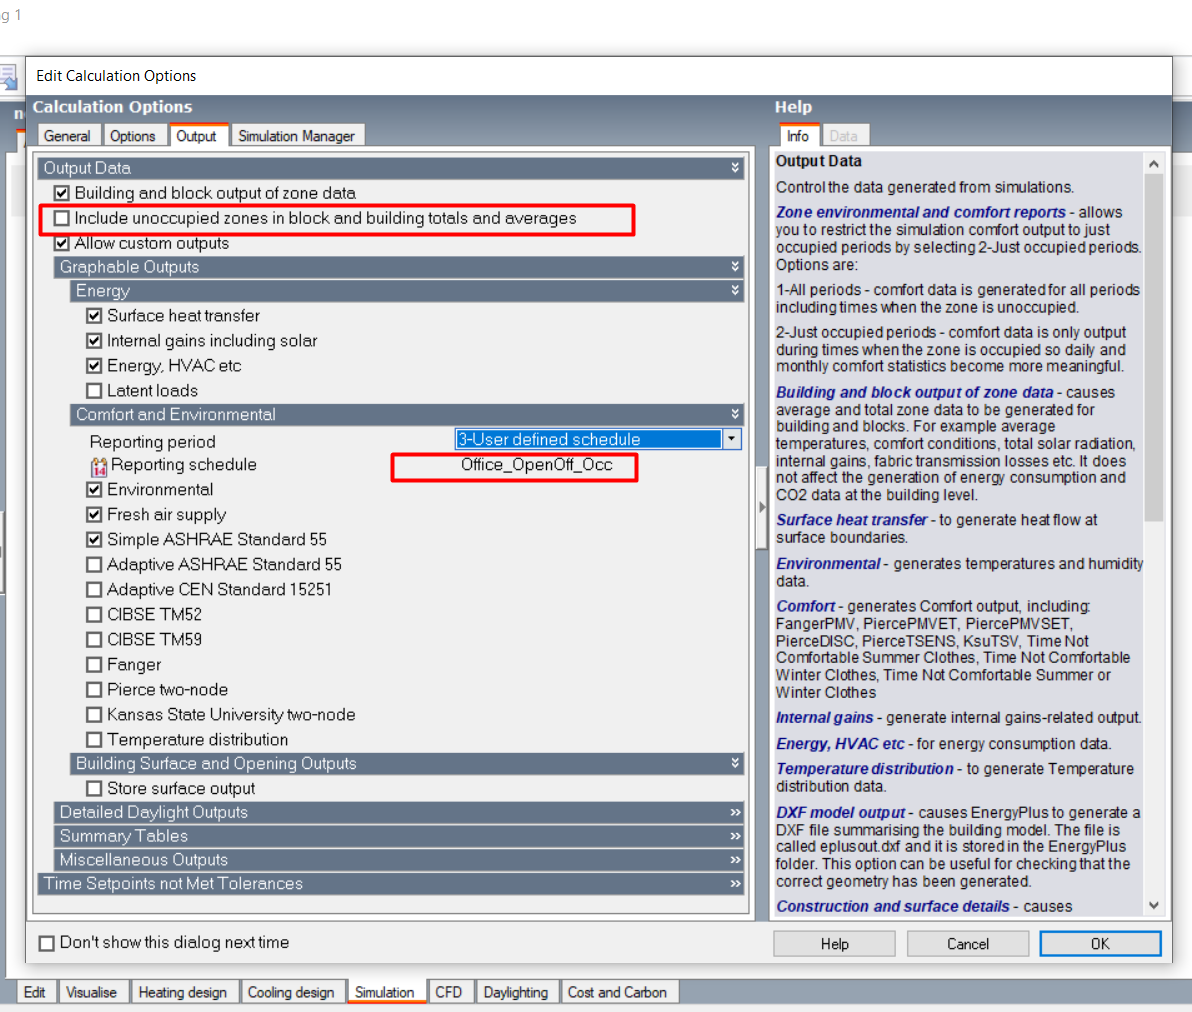Click the help panel scroll up arrow
Image resolution: width=1192 pixels, height=1012 pixels.
click(1154, 163)
